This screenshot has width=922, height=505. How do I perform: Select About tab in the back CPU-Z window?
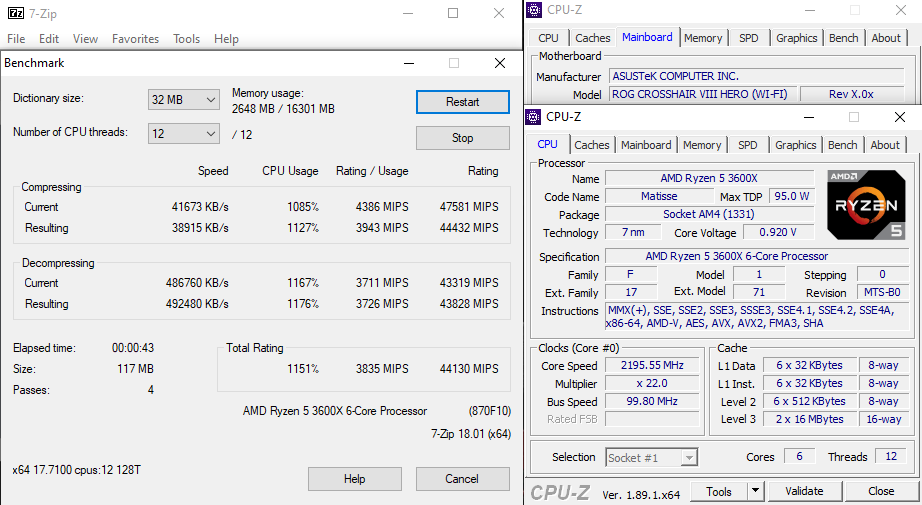[x=886, y=38]
